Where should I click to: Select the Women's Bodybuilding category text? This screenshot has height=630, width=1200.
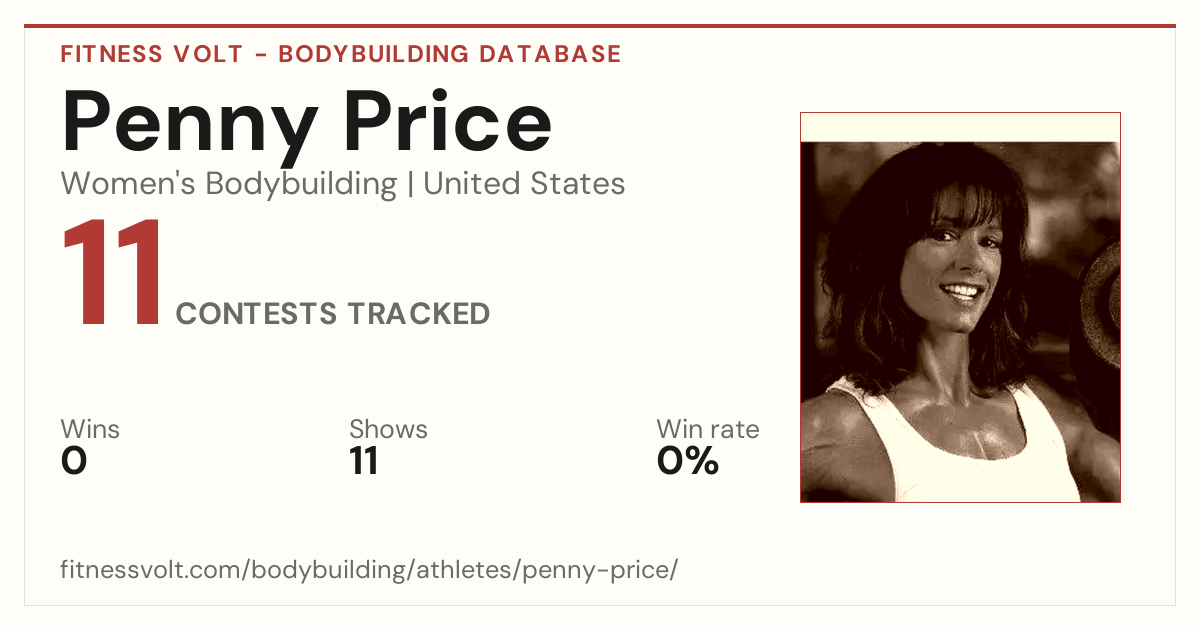(229, 184)
